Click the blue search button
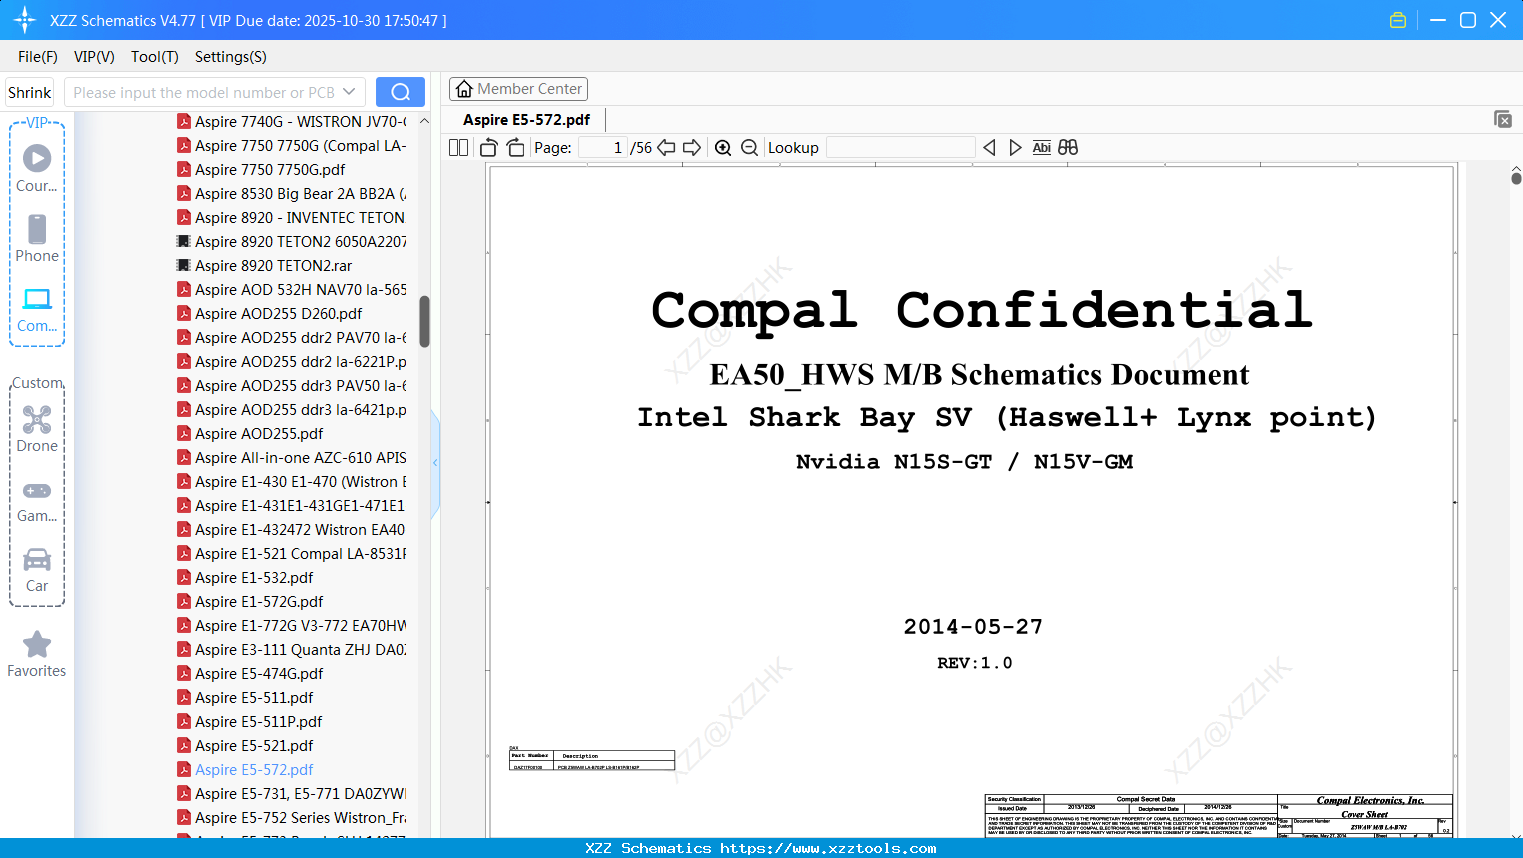This screenshot has width=1523, height=858. [x=400, y=92]
